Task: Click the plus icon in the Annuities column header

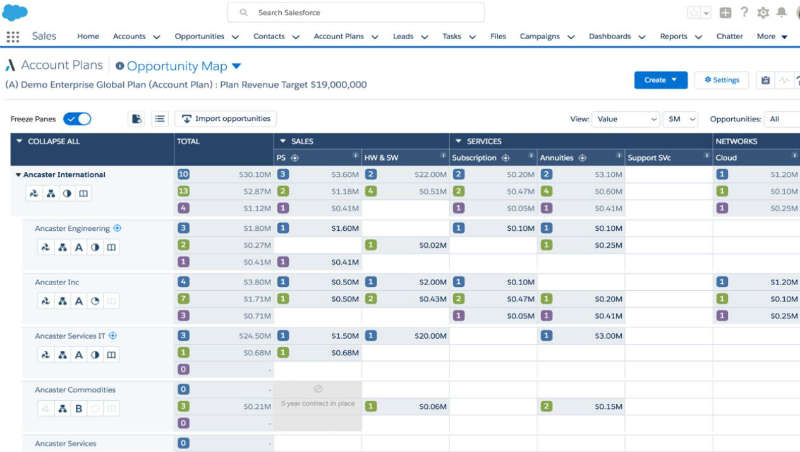Action: [582, 158]
